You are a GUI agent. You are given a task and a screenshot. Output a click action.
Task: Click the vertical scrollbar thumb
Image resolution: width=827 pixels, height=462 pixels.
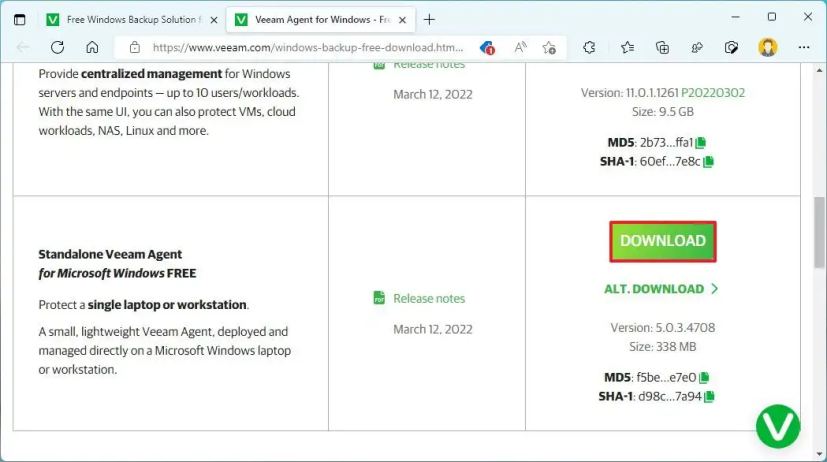click(x=819, y=232)
